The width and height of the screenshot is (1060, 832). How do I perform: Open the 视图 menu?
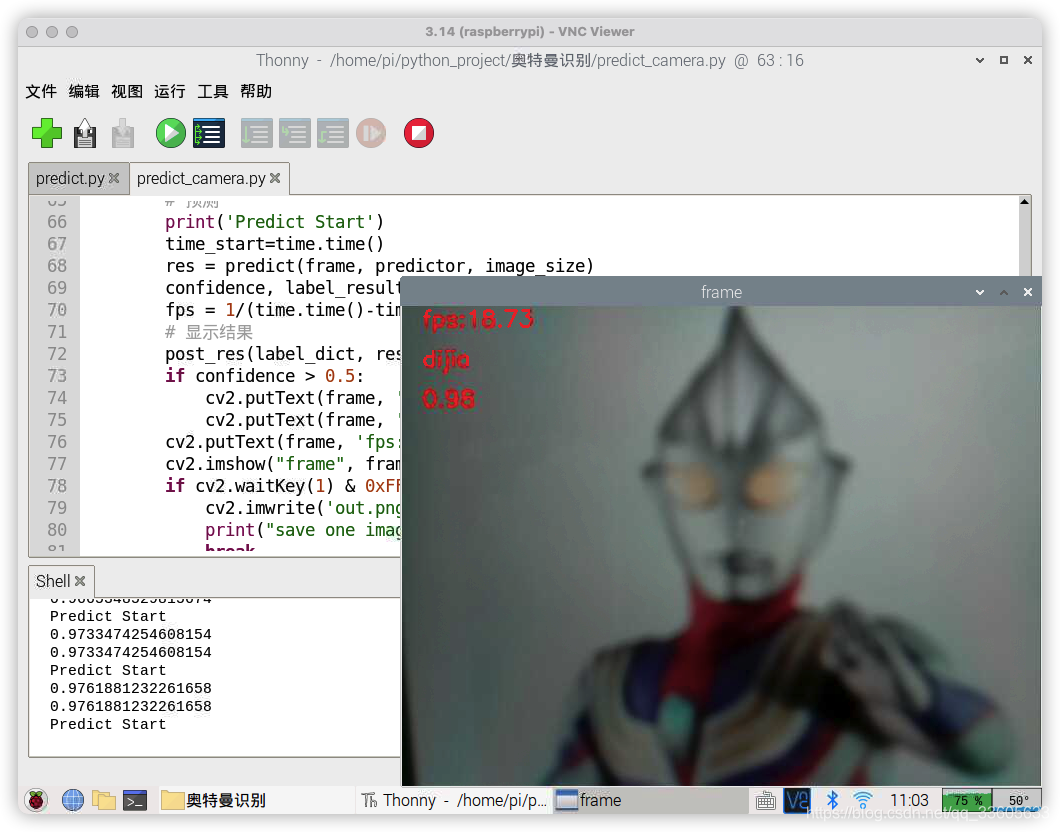pos(126,91)
